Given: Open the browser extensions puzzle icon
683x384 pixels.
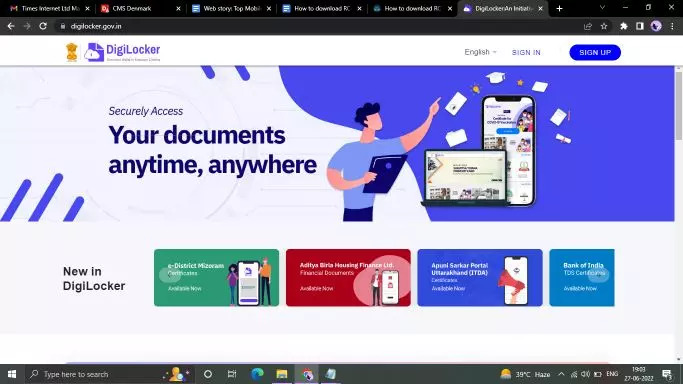Looking at the screenshot, I should click(x=623, y=26).
